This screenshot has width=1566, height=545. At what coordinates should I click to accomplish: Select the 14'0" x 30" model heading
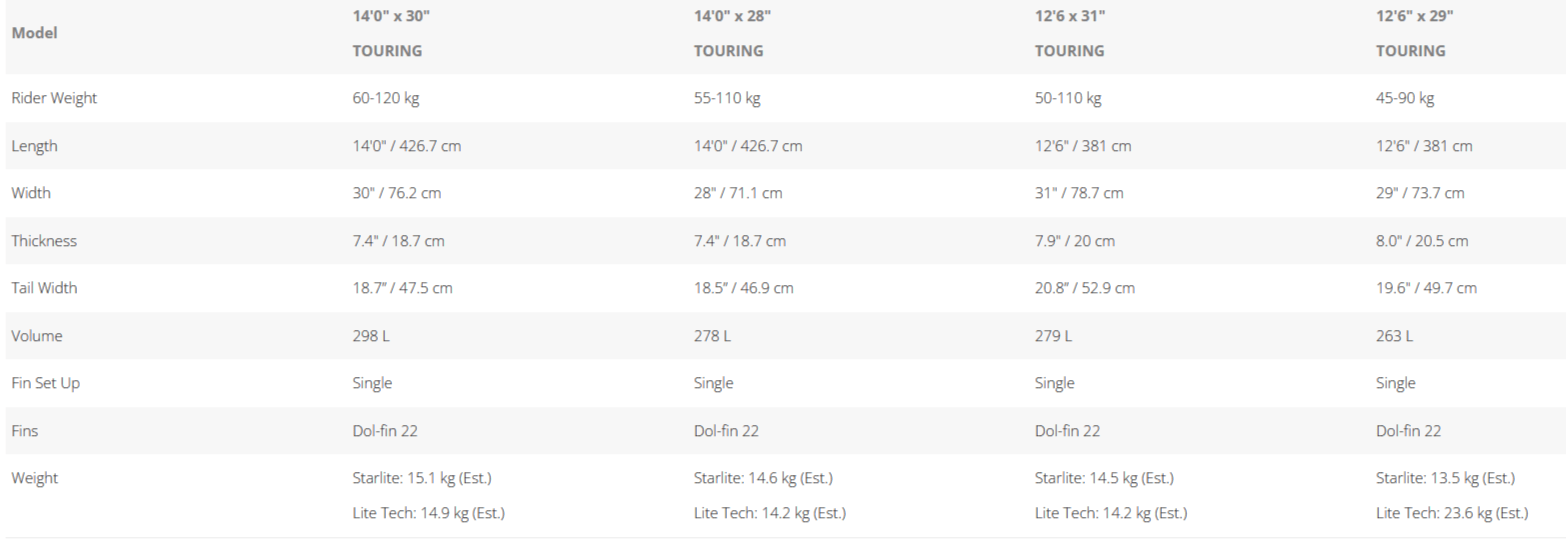(391, 16)
